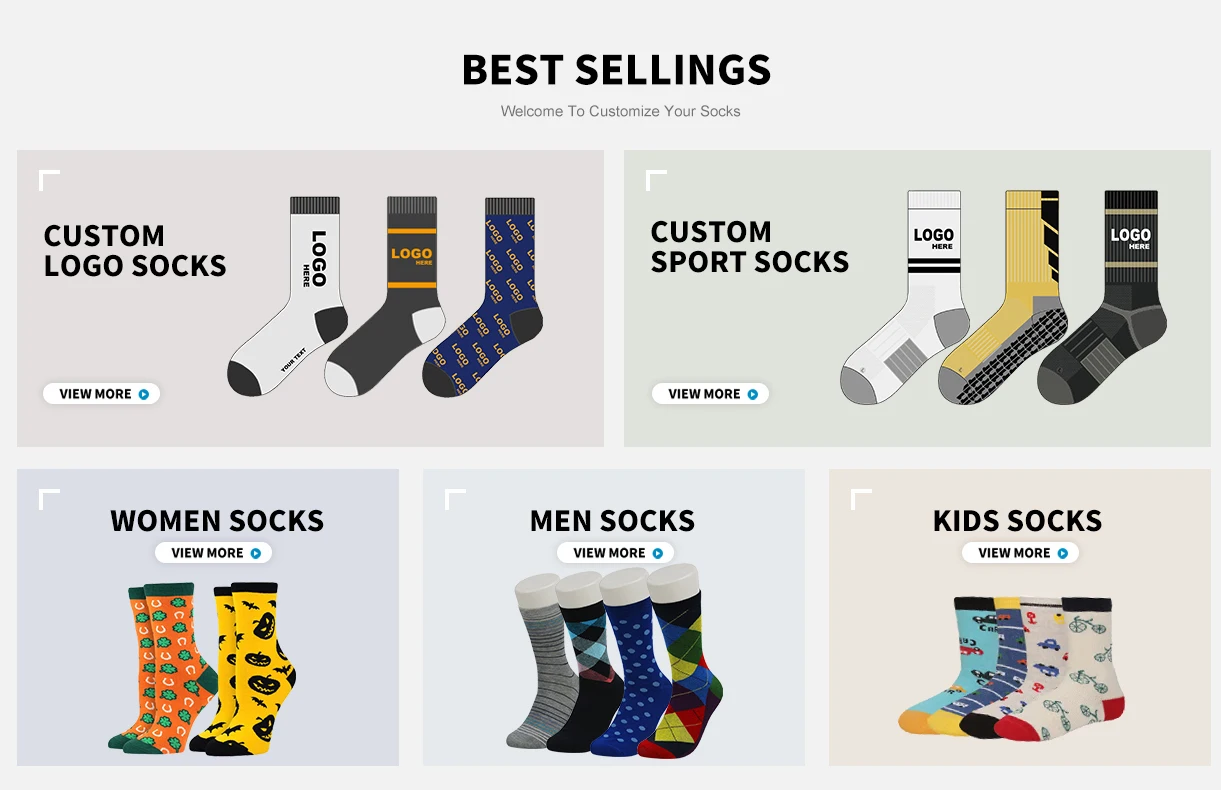This screenshot has height=790, width=1221.
Task: Open View More for Men Socks
Action: pos(615,553)
